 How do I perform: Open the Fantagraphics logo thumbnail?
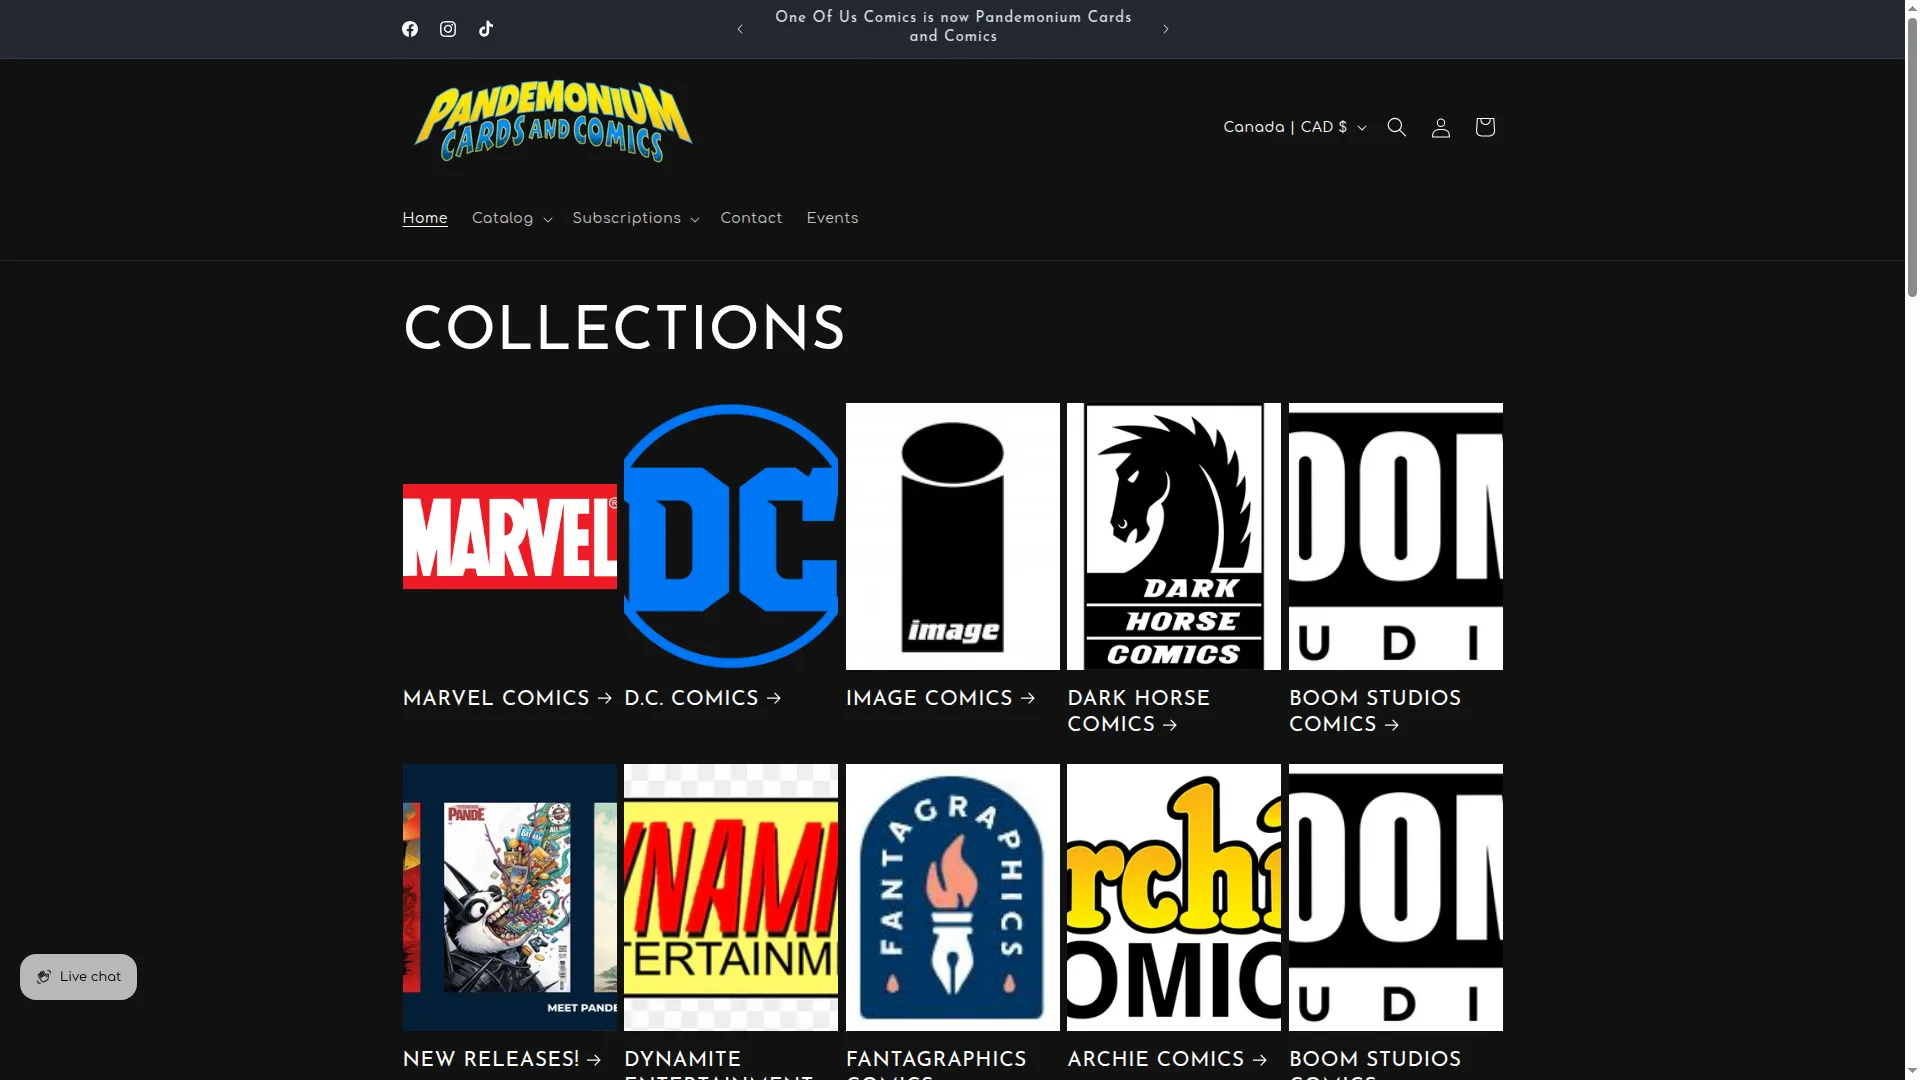click(953, 898)
